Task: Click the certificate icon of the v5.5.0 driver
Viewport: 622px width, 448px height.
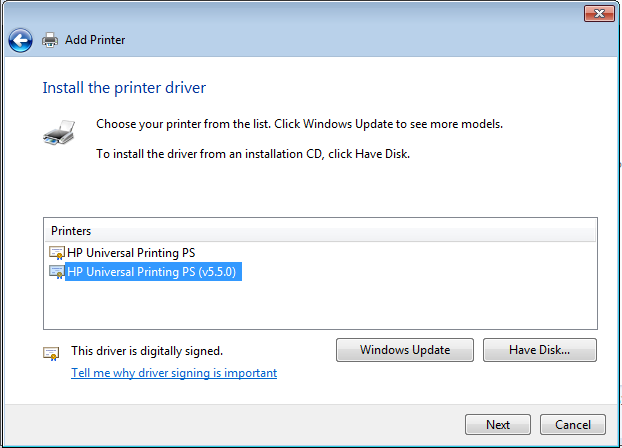Action: tap(57, 271)
